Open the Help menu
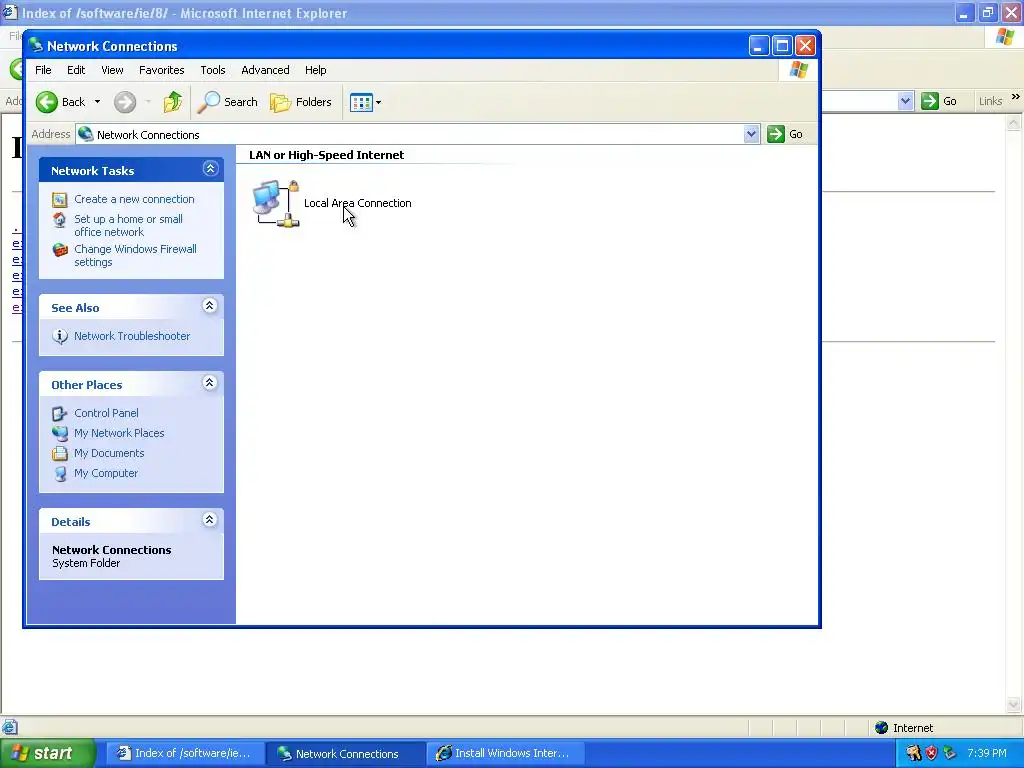1024x768 pixels. coord(315,70)
